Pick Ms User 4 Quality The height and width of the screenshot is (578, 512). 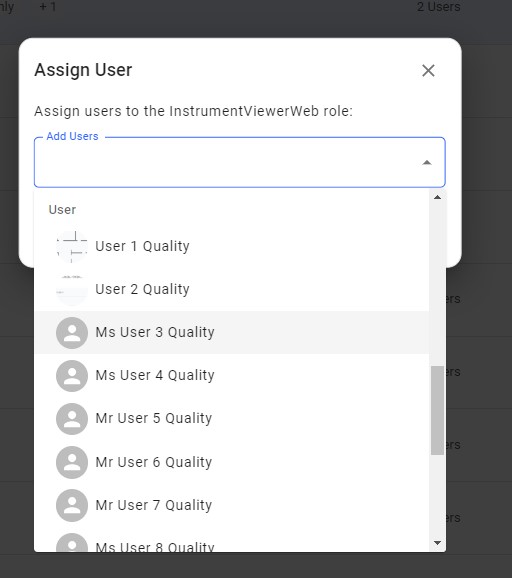pyautogui.click(x=231, y=376)
